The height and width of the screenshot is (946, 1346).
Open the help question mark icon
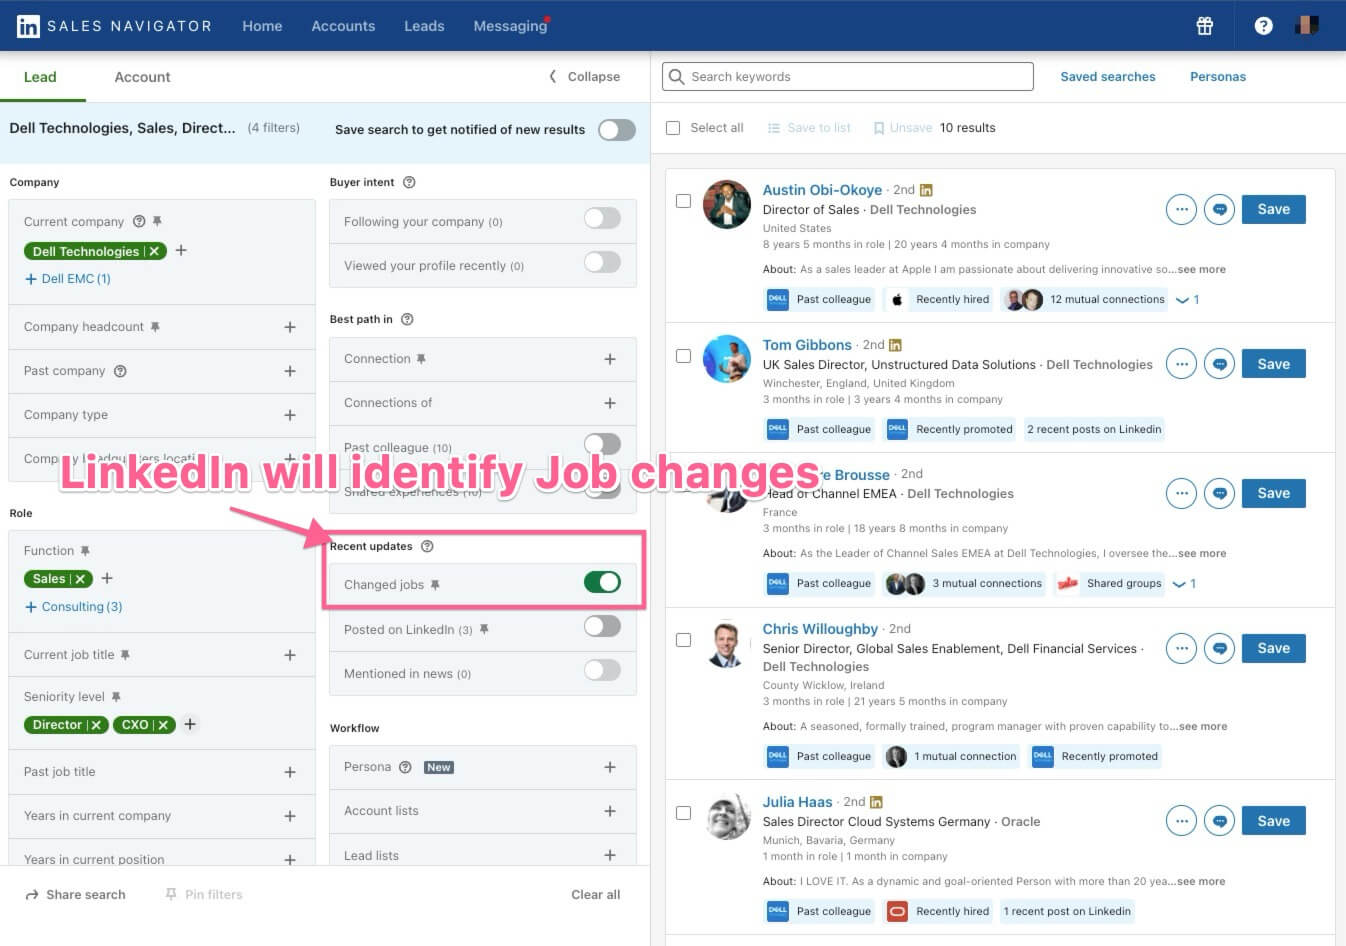pyautogui.click(x=1263, y=26)
